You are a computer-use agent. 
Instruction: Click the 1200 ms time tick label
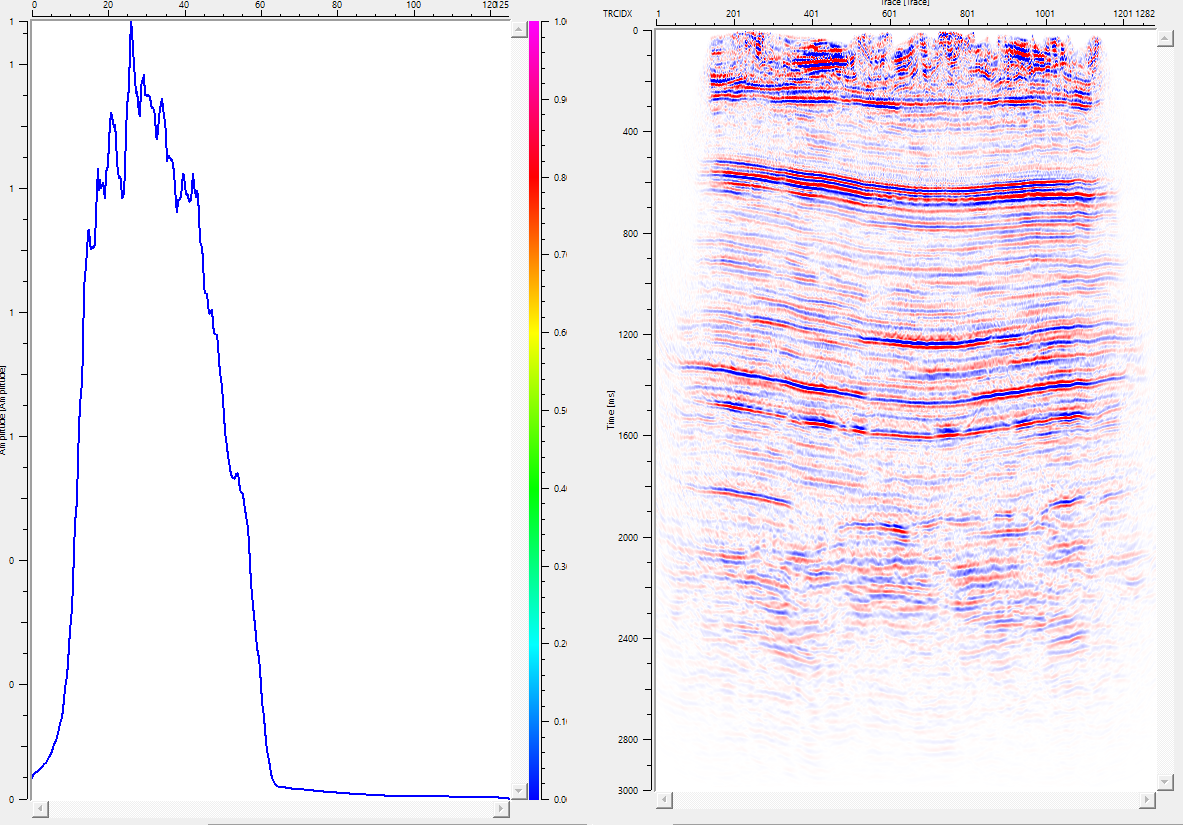pos(628,334)
